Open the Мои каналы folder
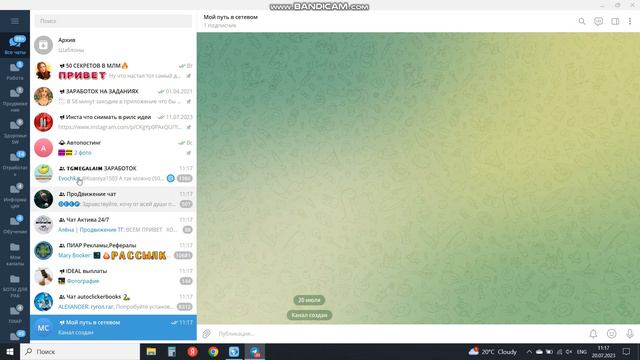This screenshot has width=640, height=360. [x=15, y=253]
